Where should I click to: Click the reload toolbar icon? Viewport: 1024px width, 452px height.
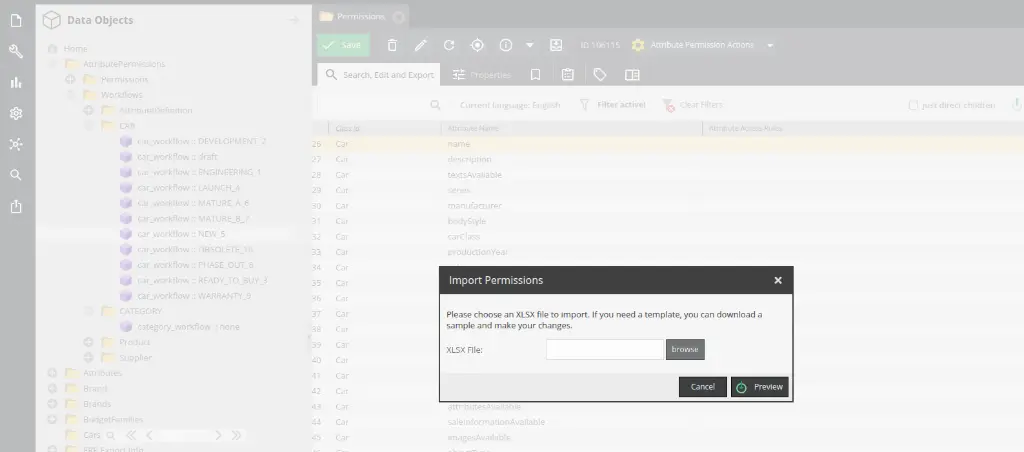click(449, 45)
